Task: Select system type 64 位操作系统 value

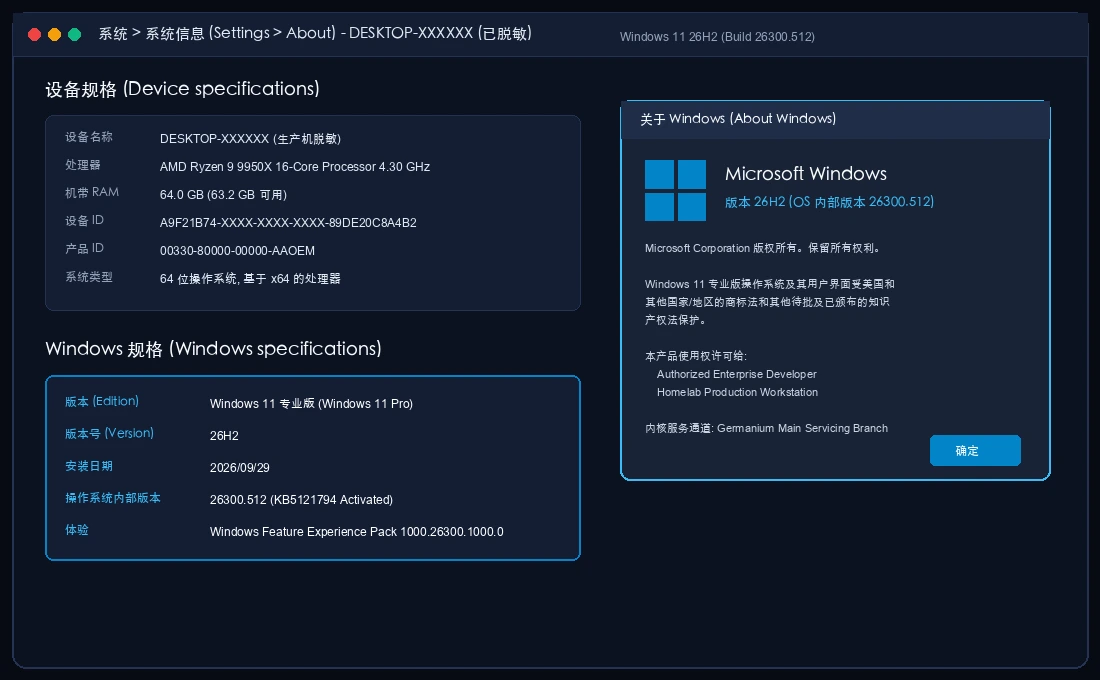Action: [250, 279]
